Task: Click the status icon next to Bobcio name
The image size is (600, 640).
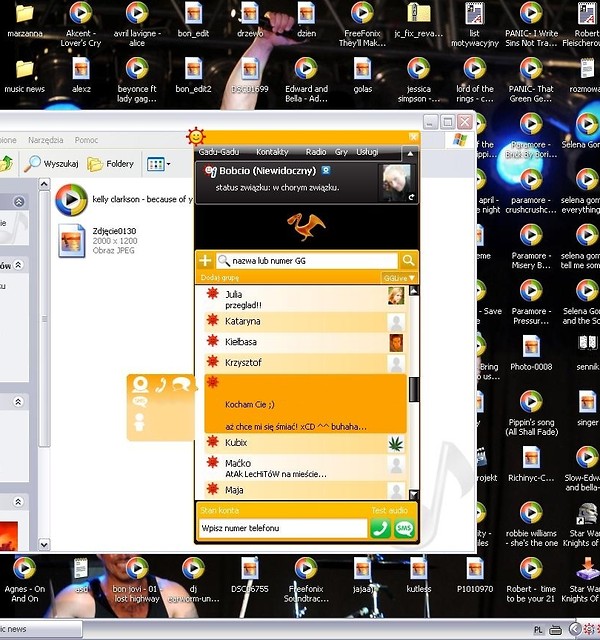Action: pyautogui.click(x=210, y=171)
